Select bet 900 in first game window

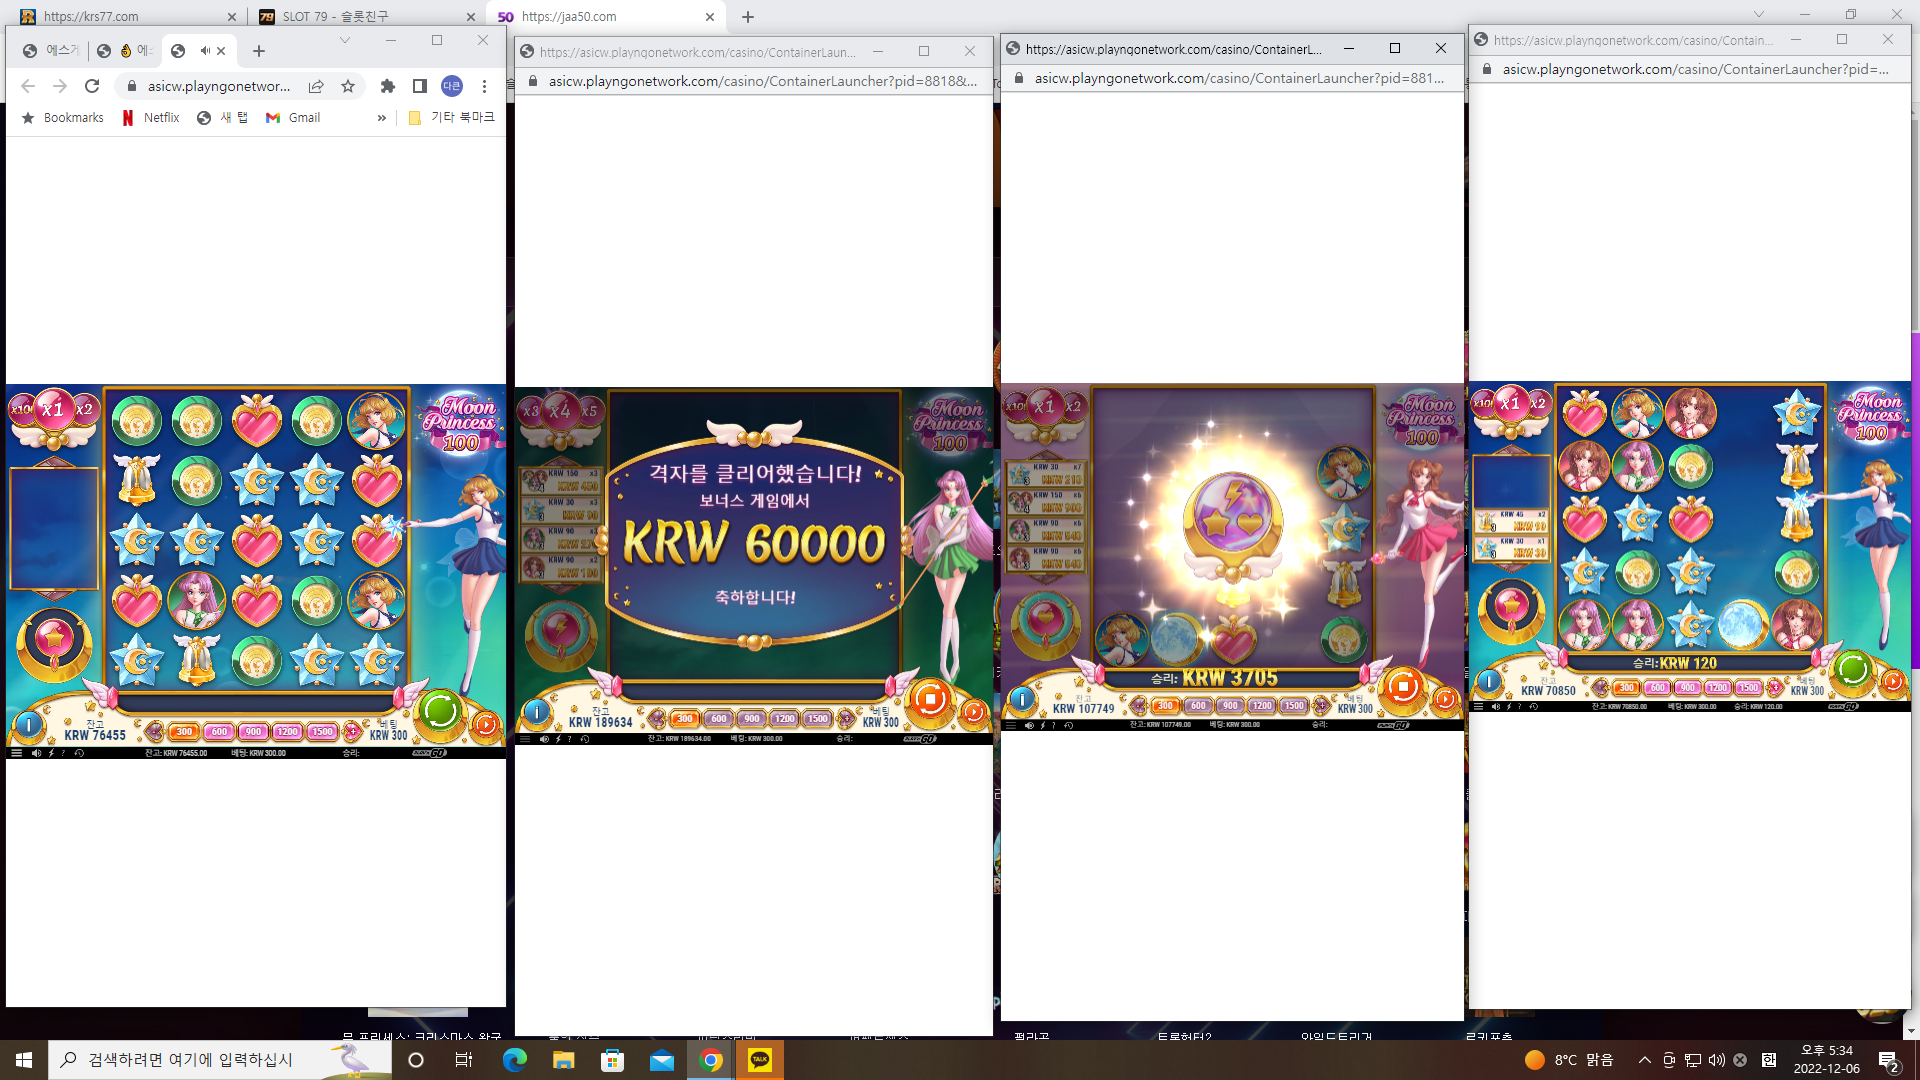tap(253, 732)
